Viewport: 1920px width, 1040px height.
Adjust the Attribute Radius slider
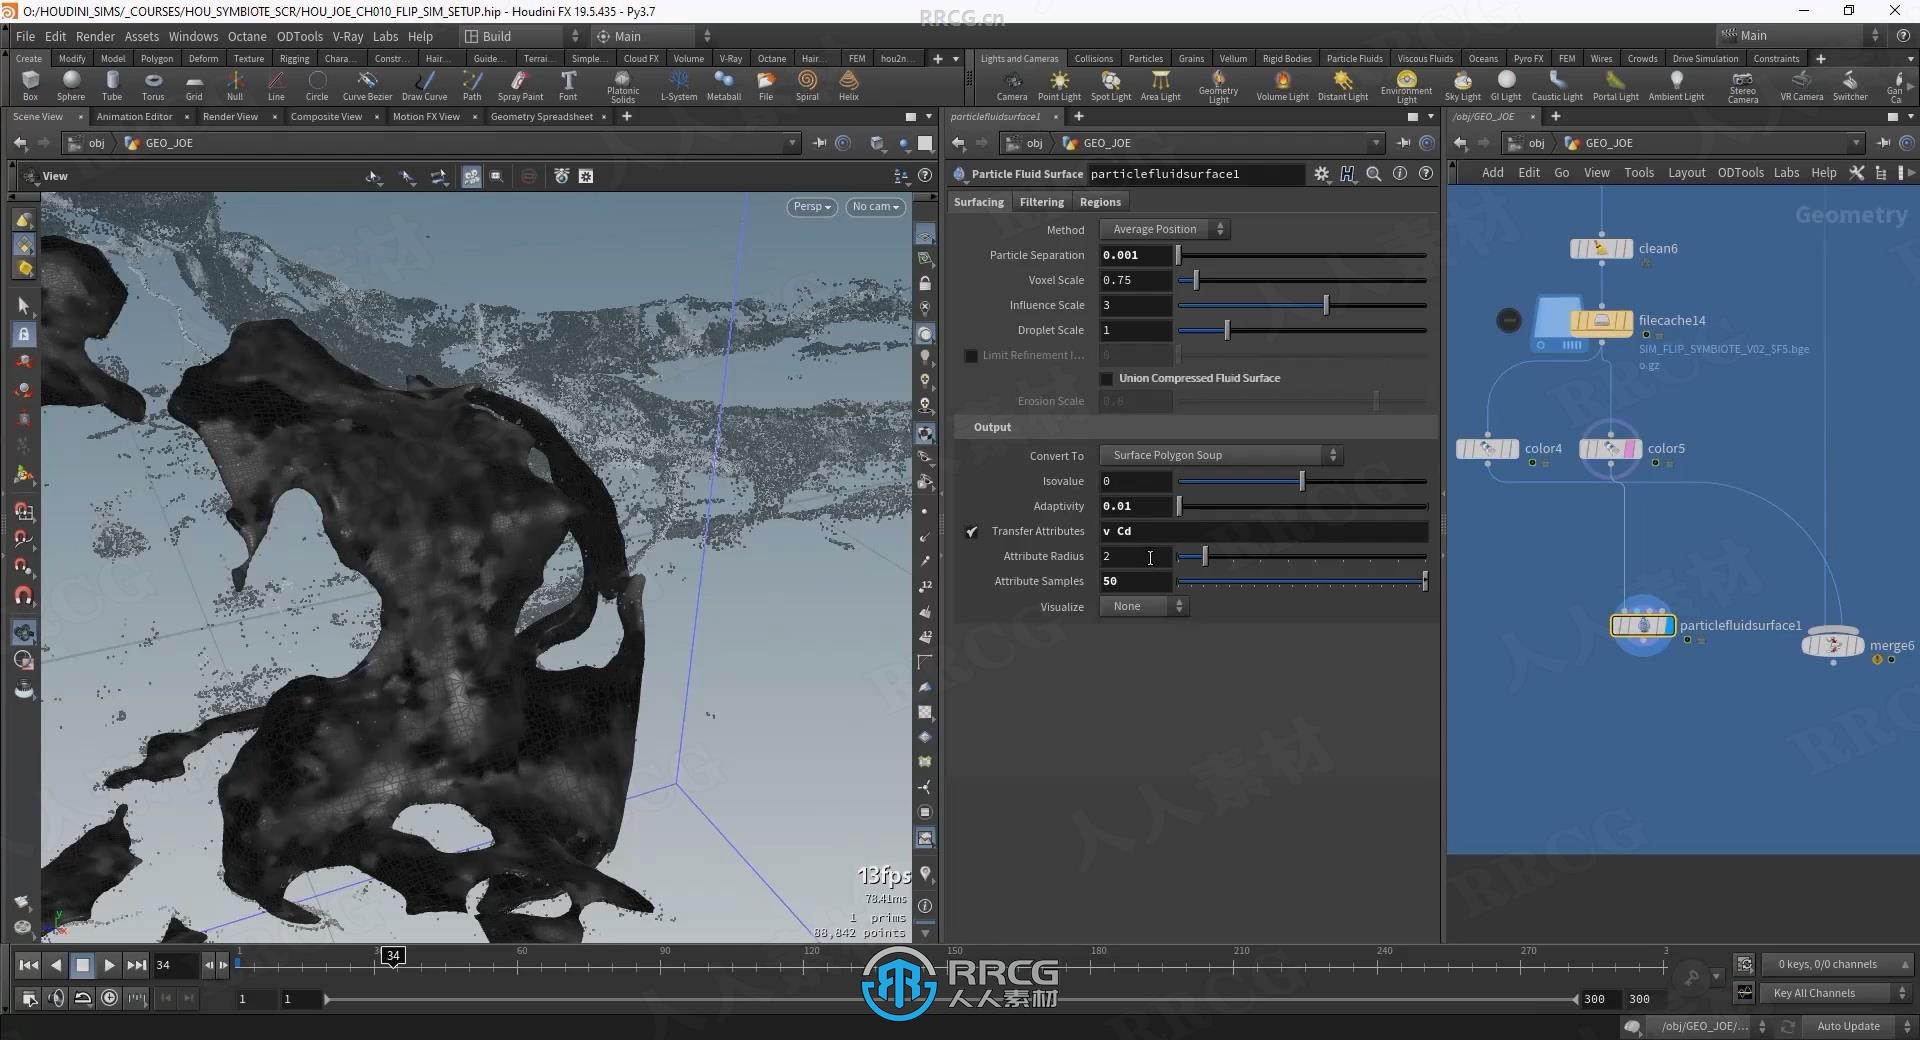tap(1302, 557)
